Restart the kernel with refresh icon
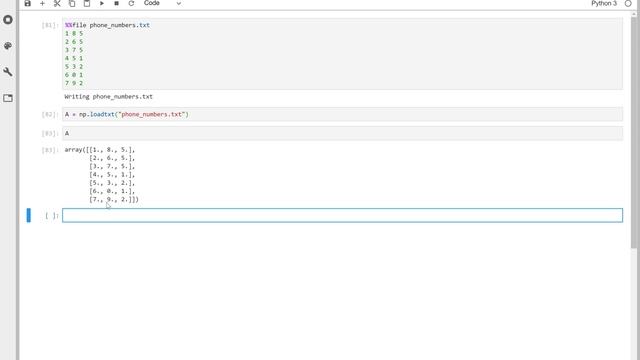 point(131,3)
